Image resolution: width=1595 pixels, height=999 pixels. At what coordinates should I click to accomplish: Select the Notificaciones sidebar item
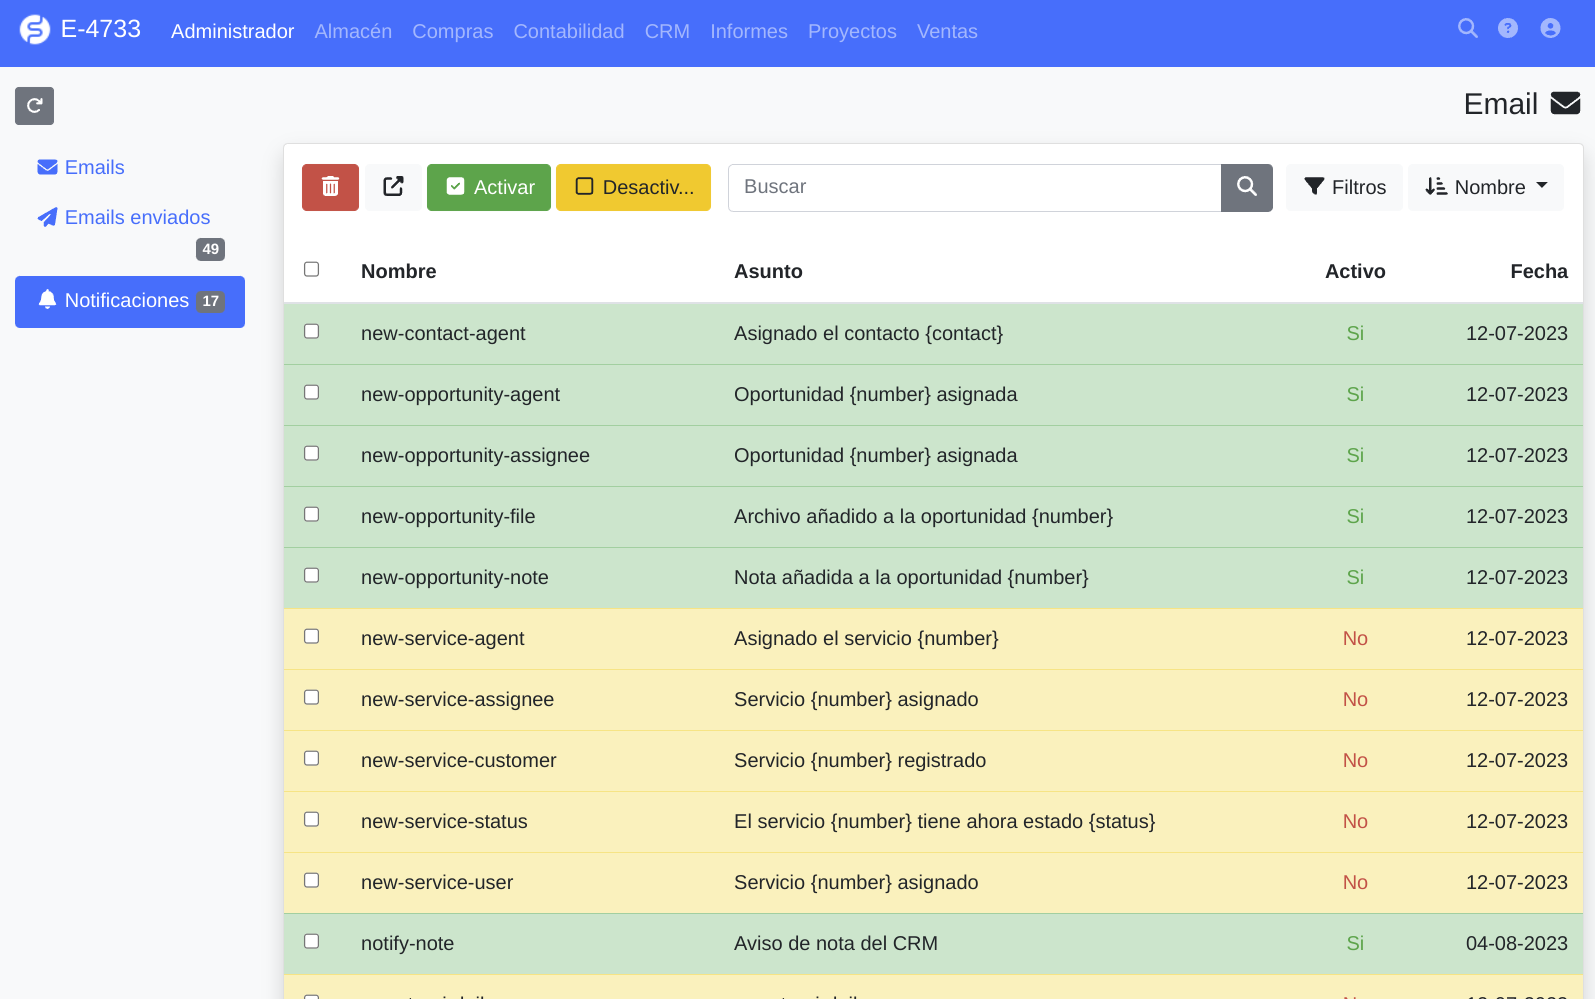pyautogui.click(x=130, y=301)
